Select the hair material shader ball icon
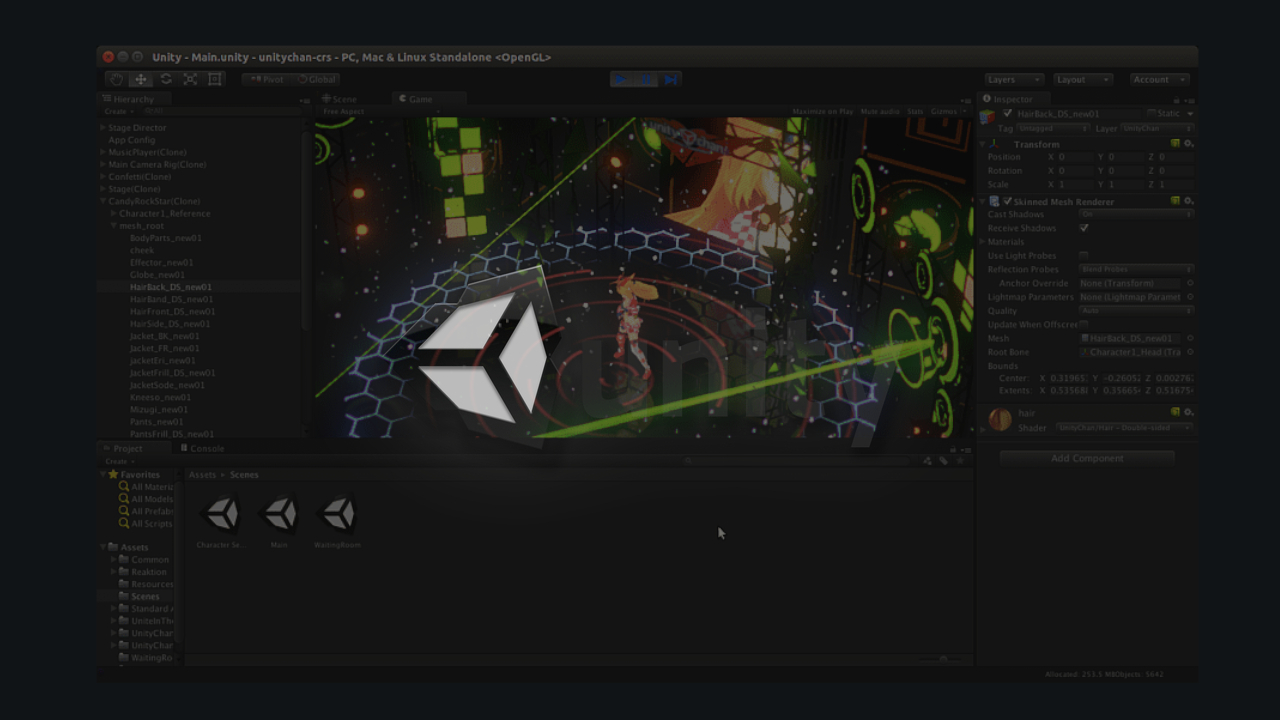The height and width of the screenshot is (720, 1280). (1000, 417)
